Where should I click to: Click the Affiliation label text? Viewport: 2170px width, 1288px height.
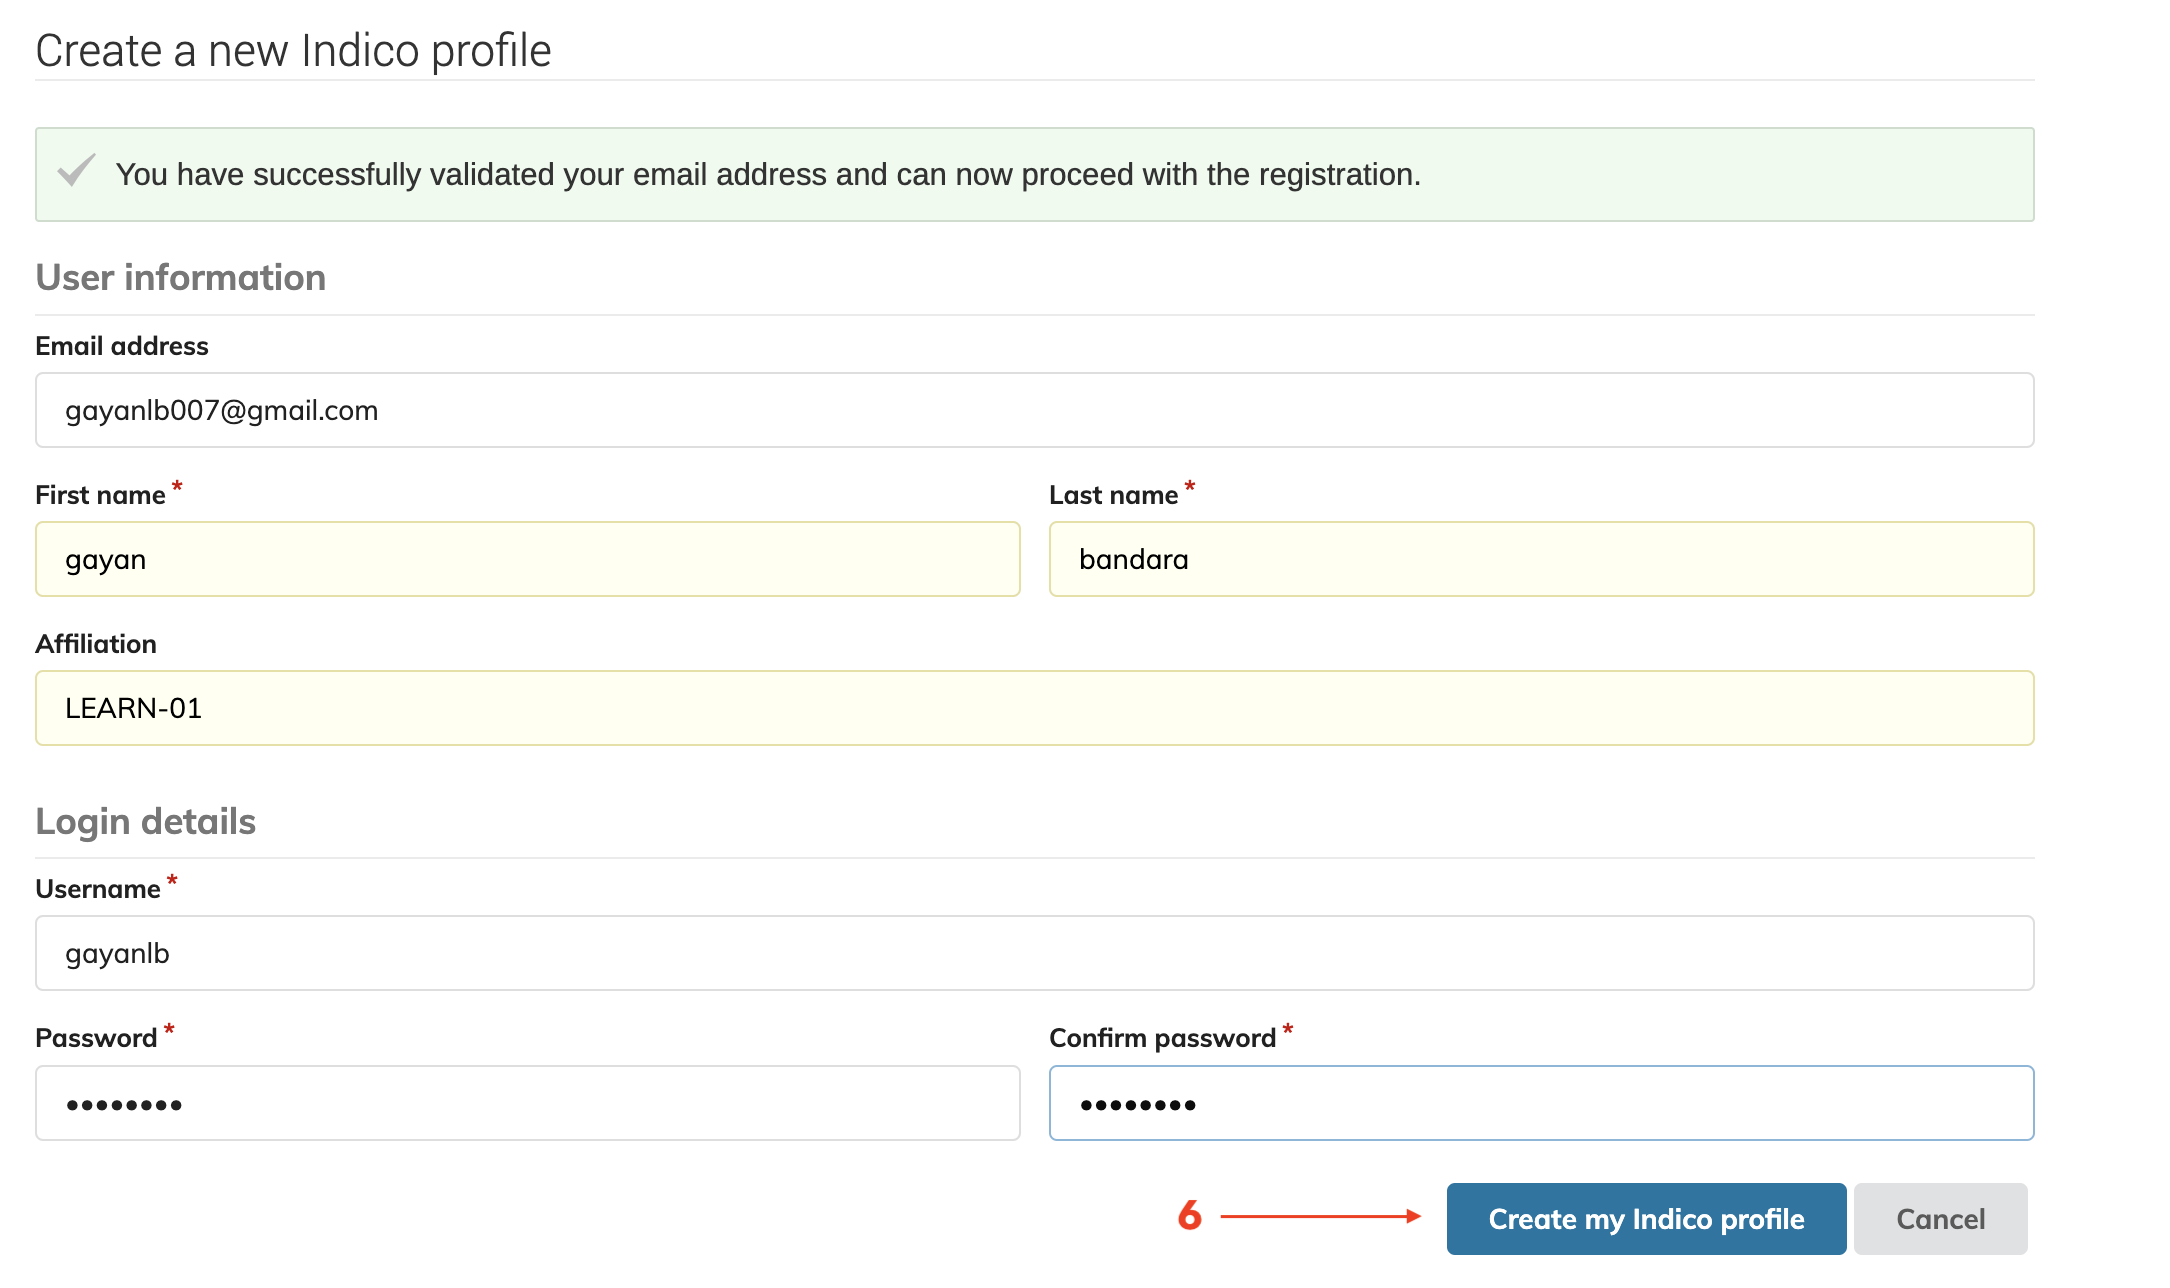point(96,644)
